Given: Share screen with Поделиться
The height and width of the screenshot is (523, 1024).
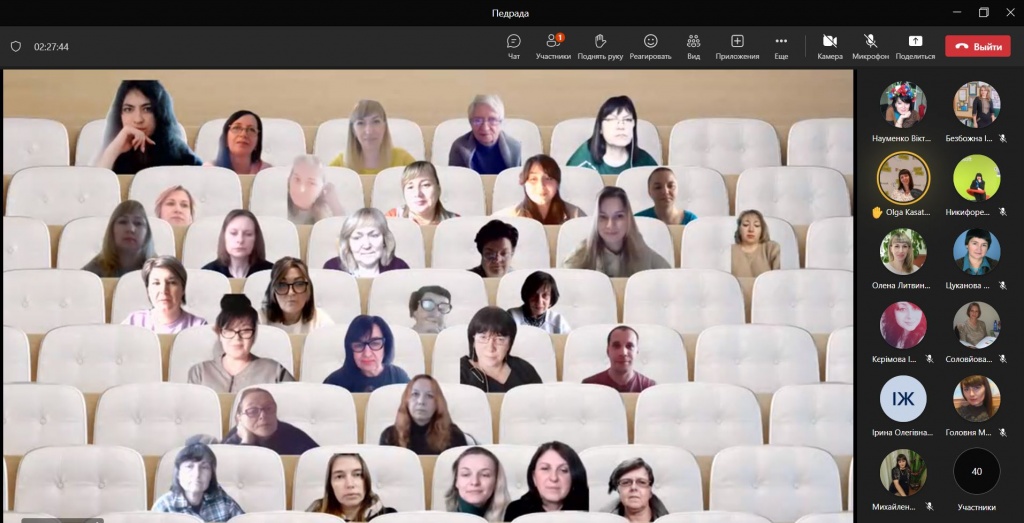Looking at the screenshot, I should pyautogui.click(x=915, y=46).
